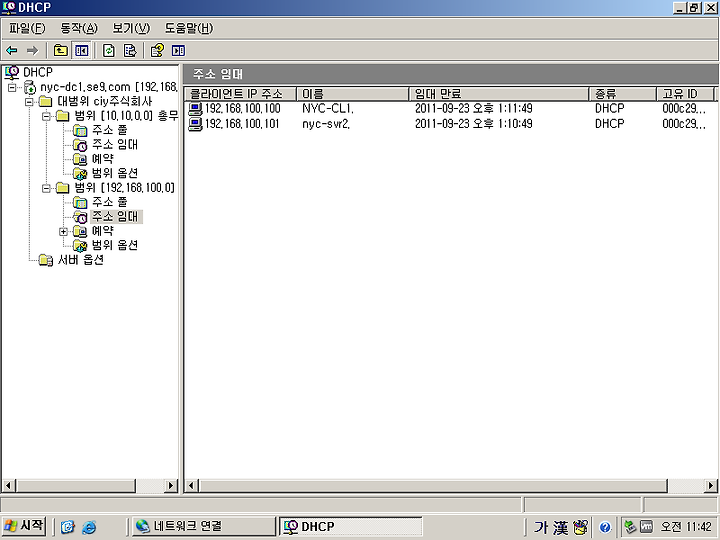
Task: Click the nyc-dc1.se9.com server icon
Action: [x=30, y=87]
